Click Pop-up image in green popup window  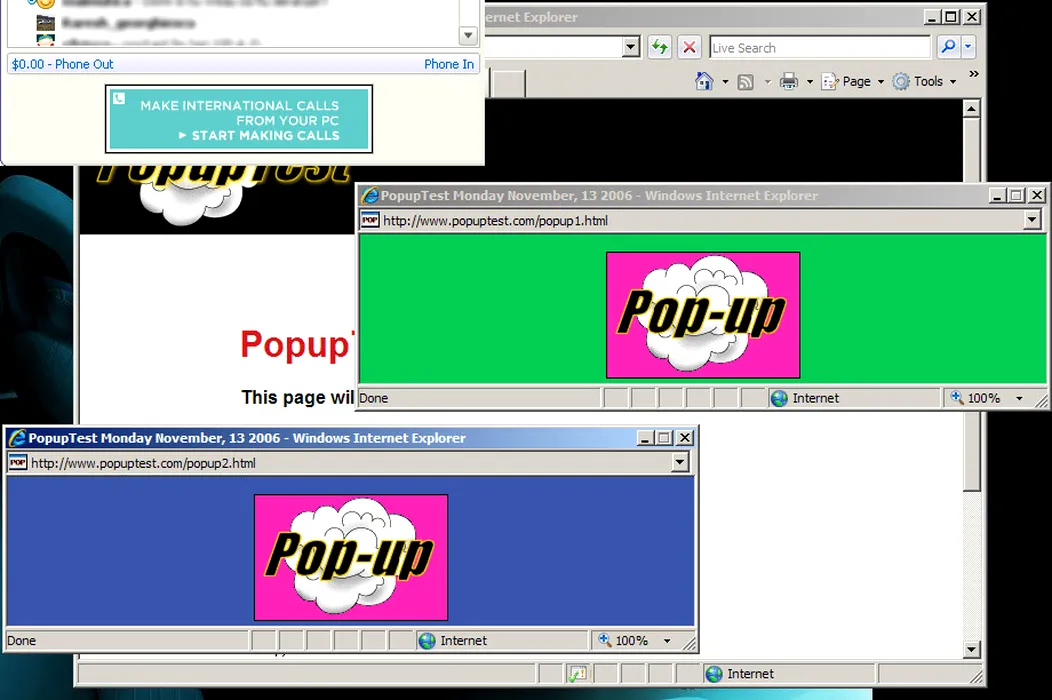click(x=703, y=315)
